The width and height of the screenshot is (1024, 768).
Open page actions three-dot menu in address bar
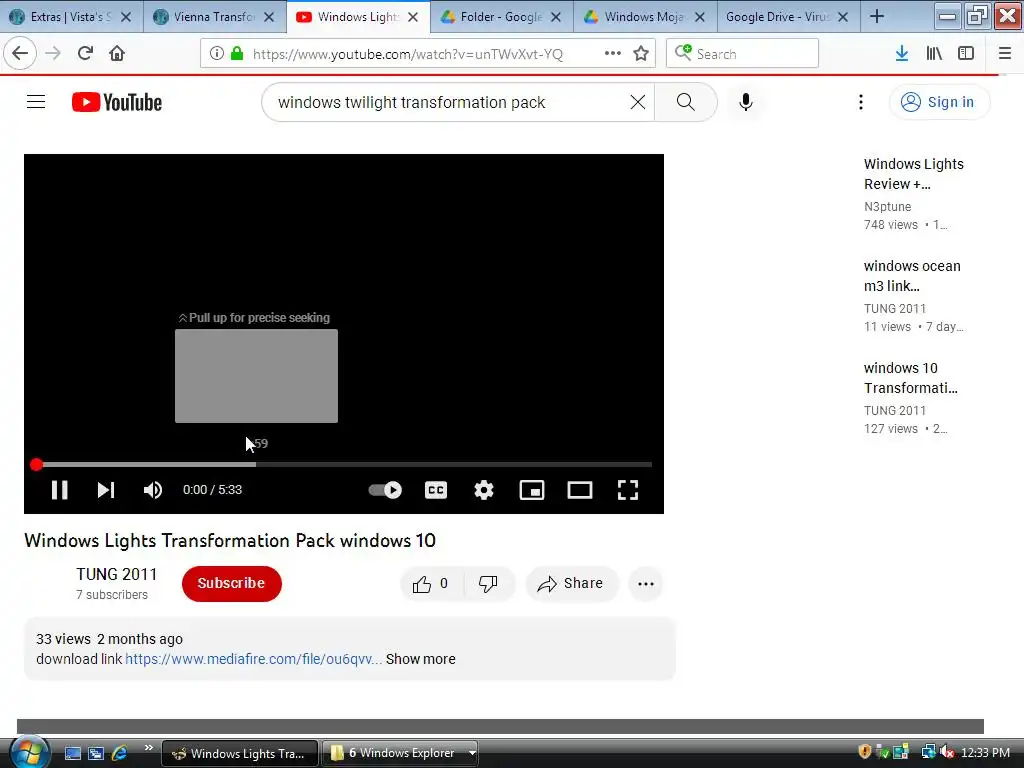[613, 54]
